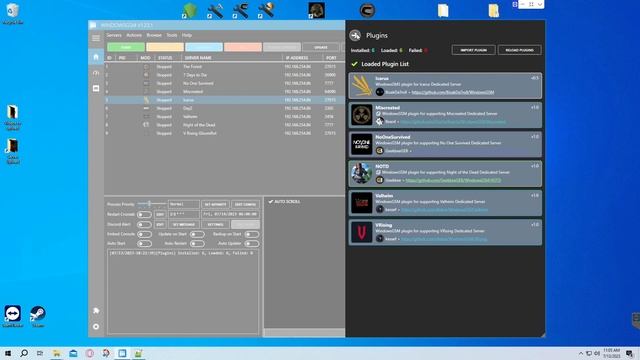The height and width of the screenshot is (360, 640).
Task: Click the Miscreated plugin logo
Action: pos(362,115)
